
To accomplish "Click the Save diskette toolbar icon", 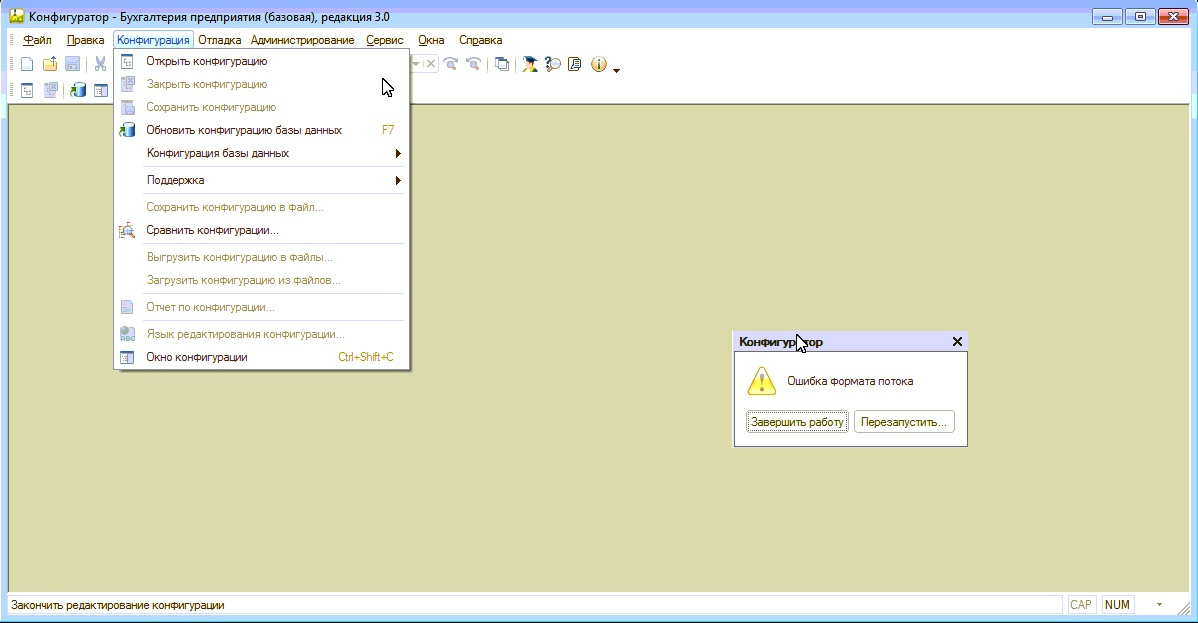I will click(x=73, y=64).
